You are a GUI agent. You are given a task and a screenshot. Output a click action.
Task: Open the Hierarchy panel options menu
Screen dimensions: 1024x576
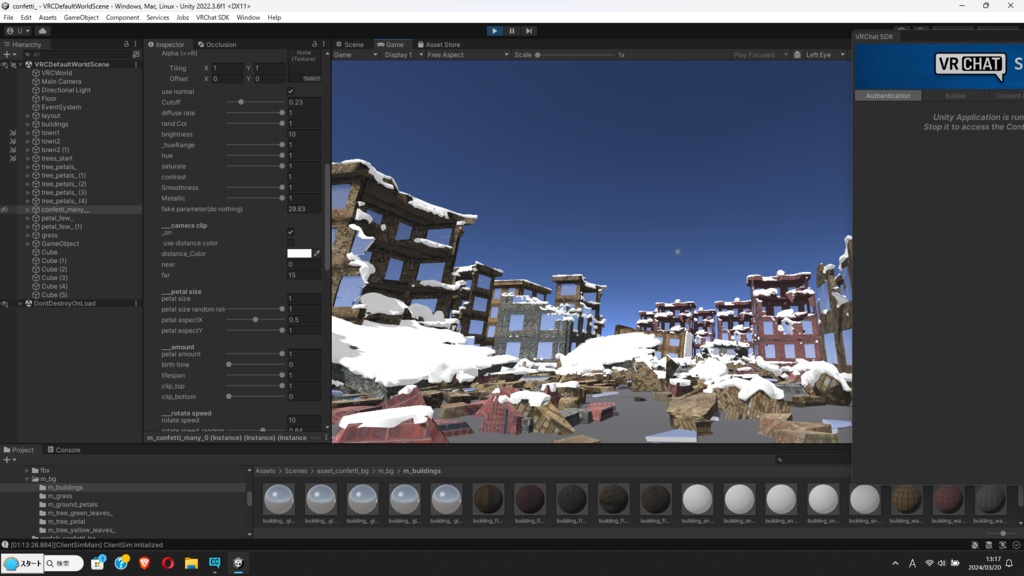click(136, 44)
